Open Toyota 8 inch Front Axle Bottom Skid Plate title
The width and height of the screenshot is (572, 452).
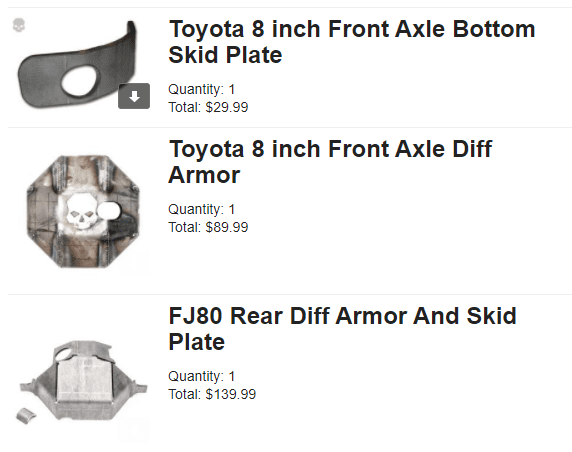click(352, 42)
